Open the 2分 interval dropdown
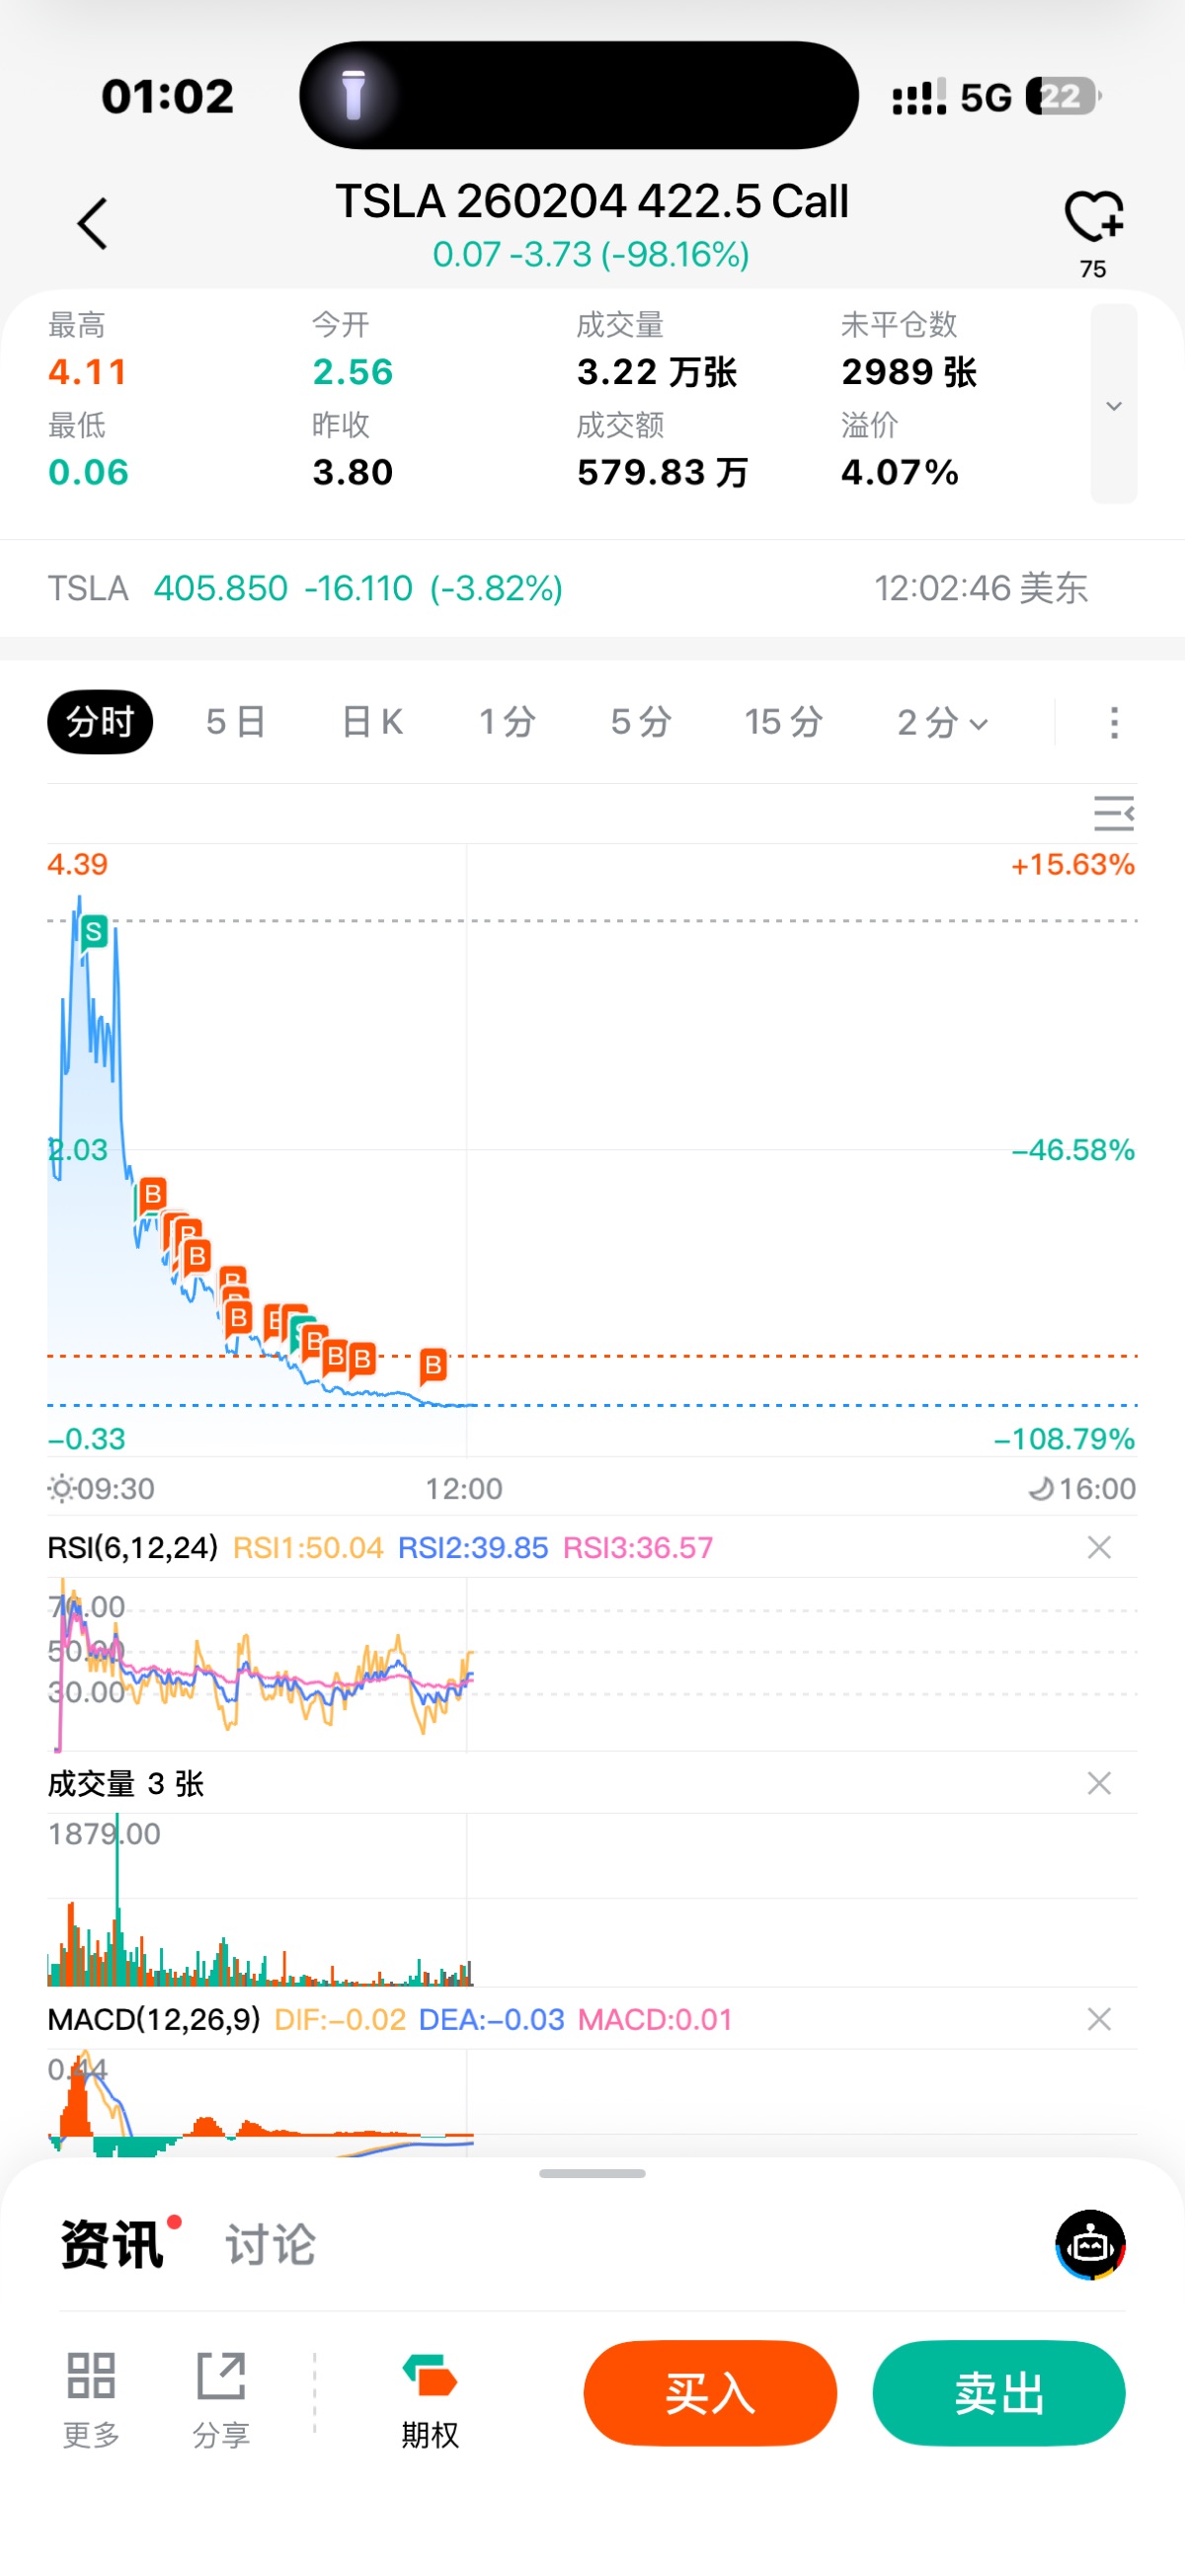The image size is (1185, 2576). click(x=942, y=722)
